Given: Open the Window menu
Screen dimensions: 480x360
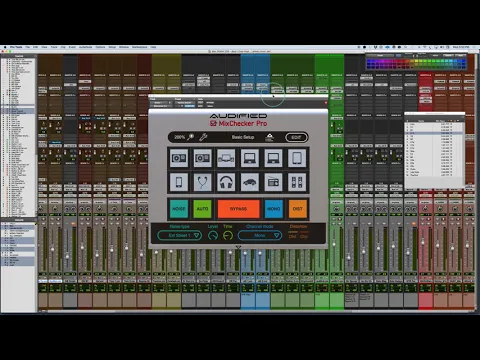Looking at the screenshot, I should coord(124,47).
